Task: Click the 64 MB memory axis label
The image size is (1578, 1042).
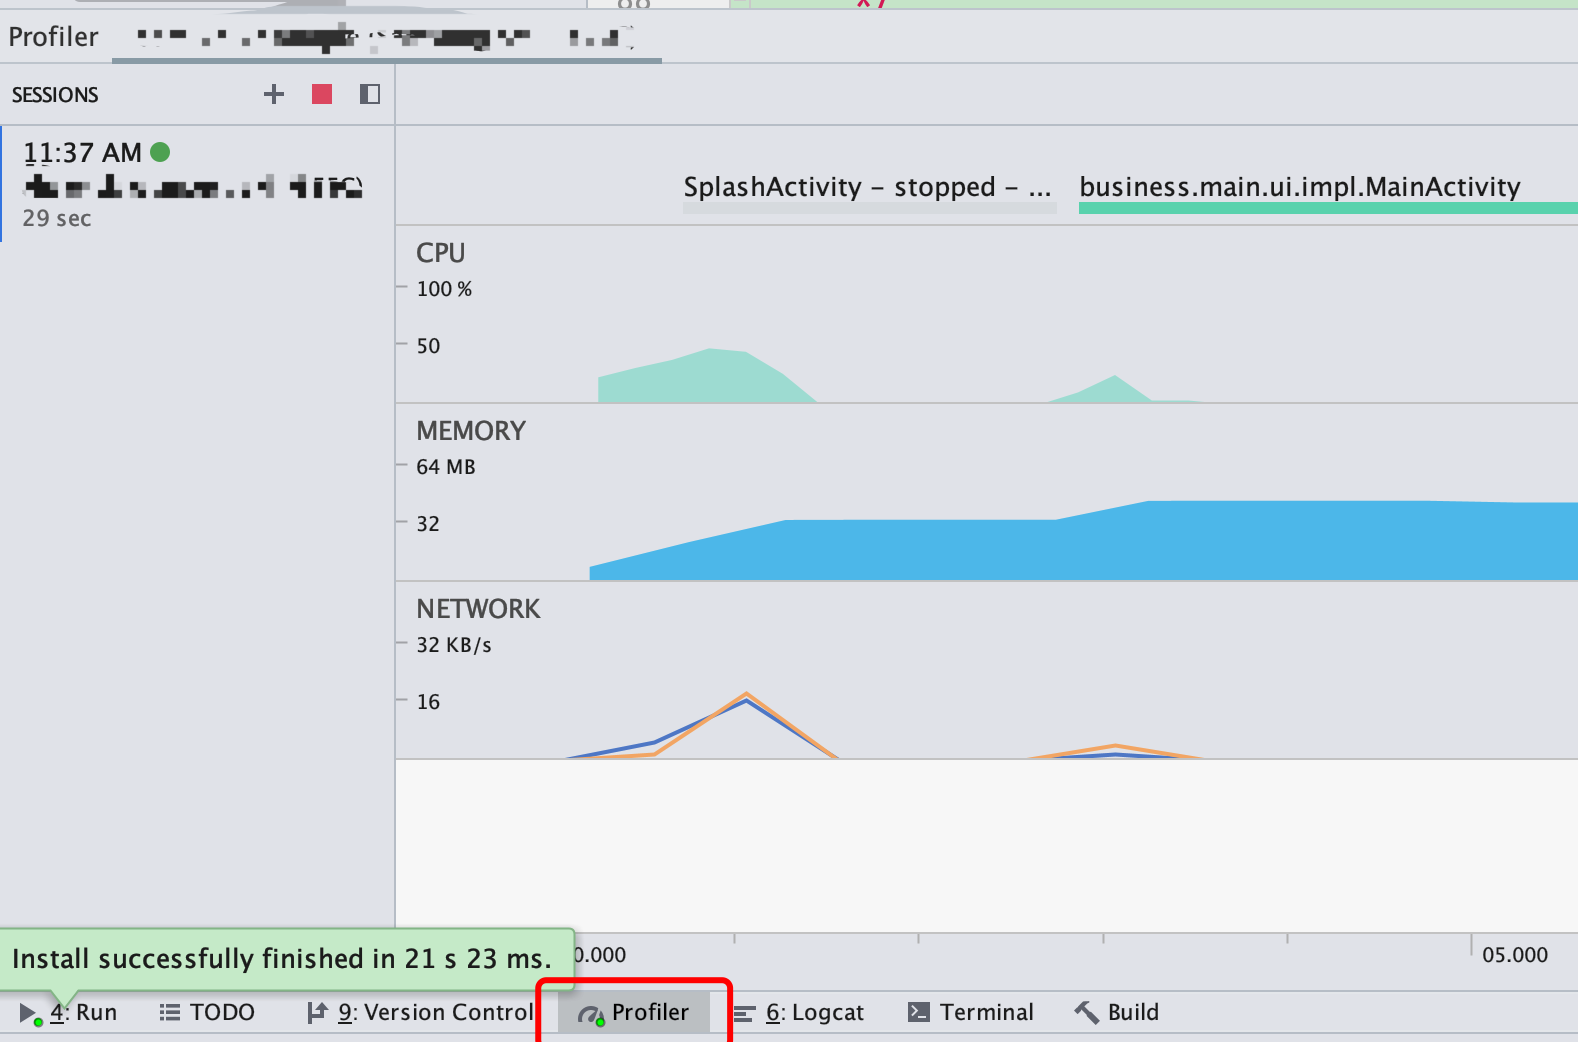Action: [x=446, y=467]
